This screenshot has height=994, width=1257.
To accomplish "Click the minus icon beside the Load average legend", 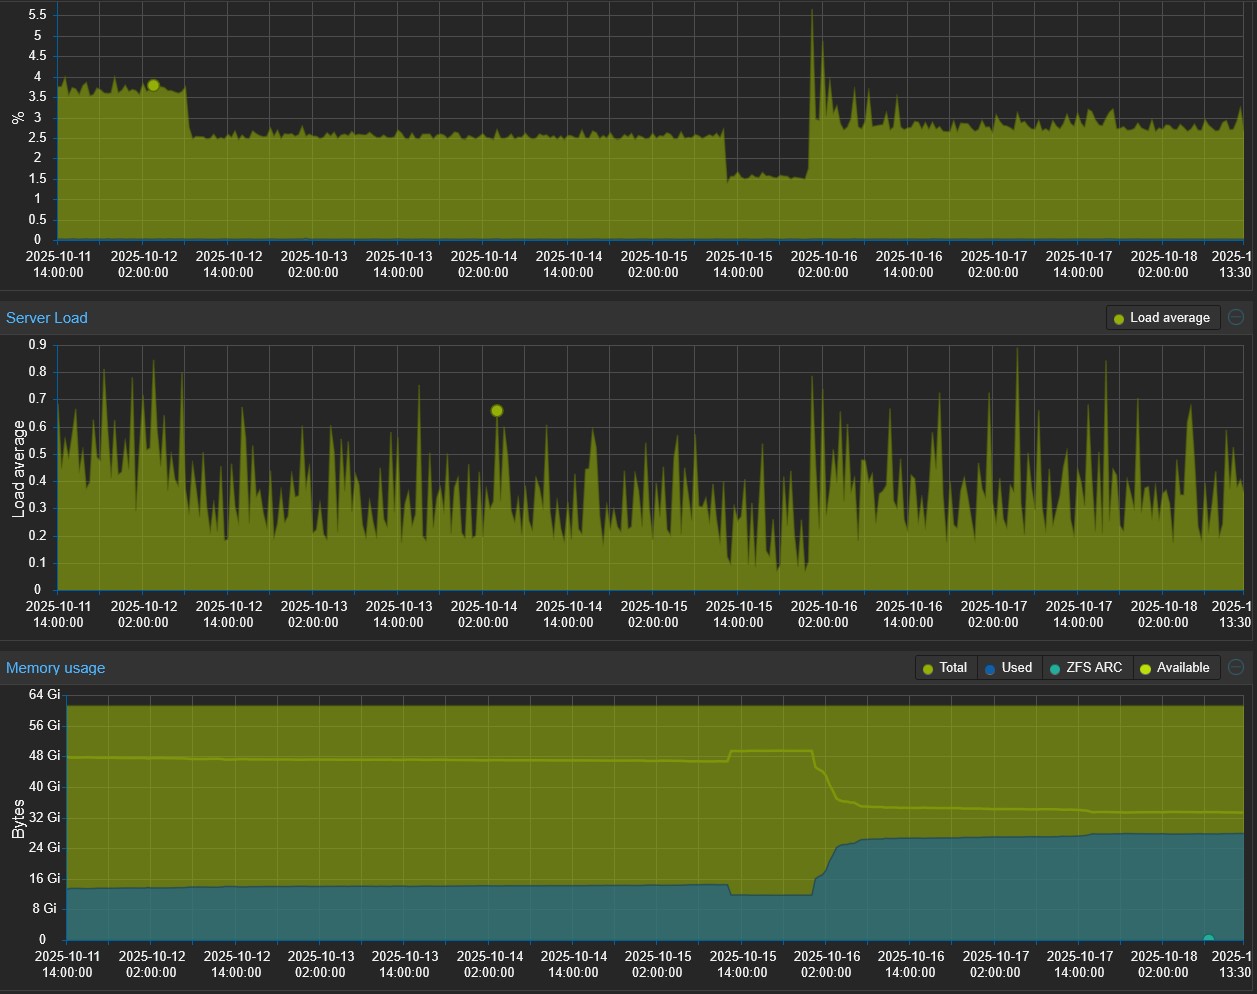I will 1236,316.
